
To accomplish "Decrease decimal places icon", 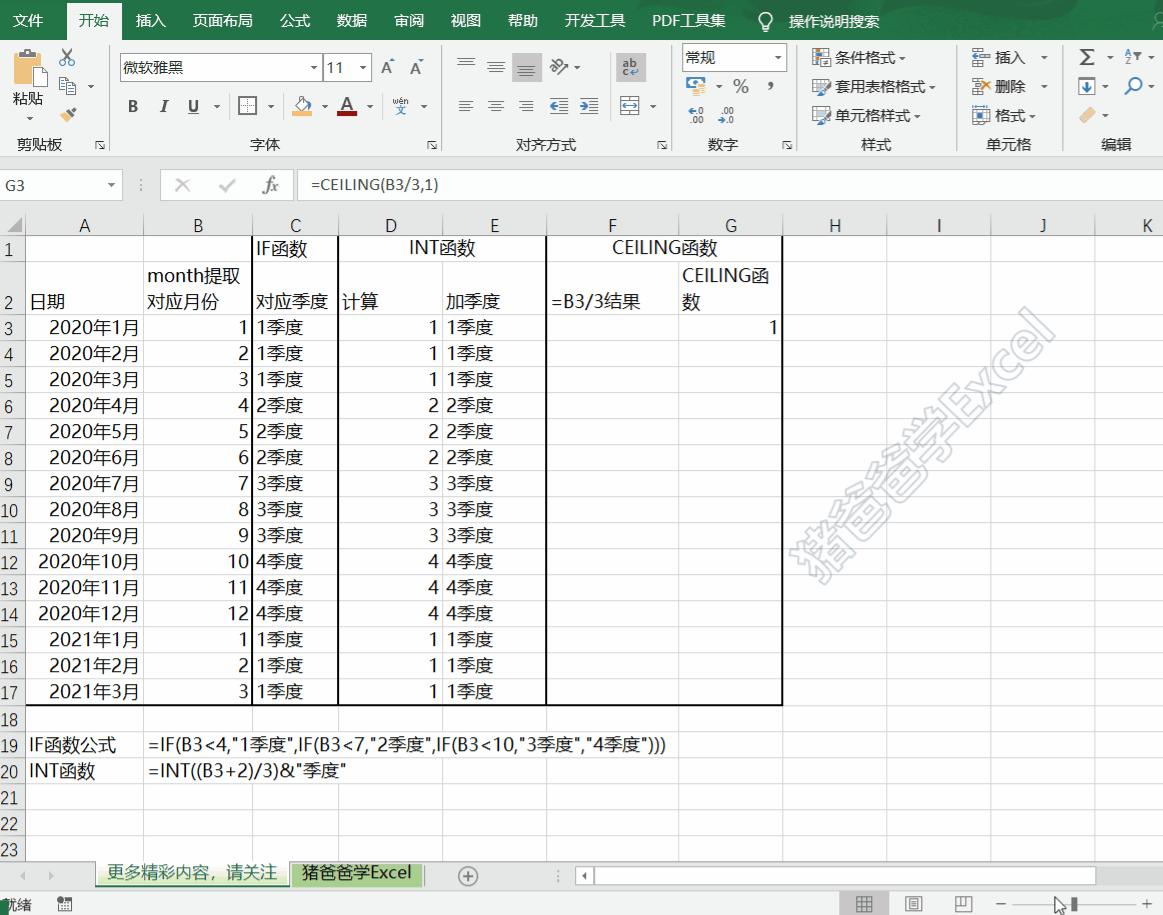I will (726, 115).
